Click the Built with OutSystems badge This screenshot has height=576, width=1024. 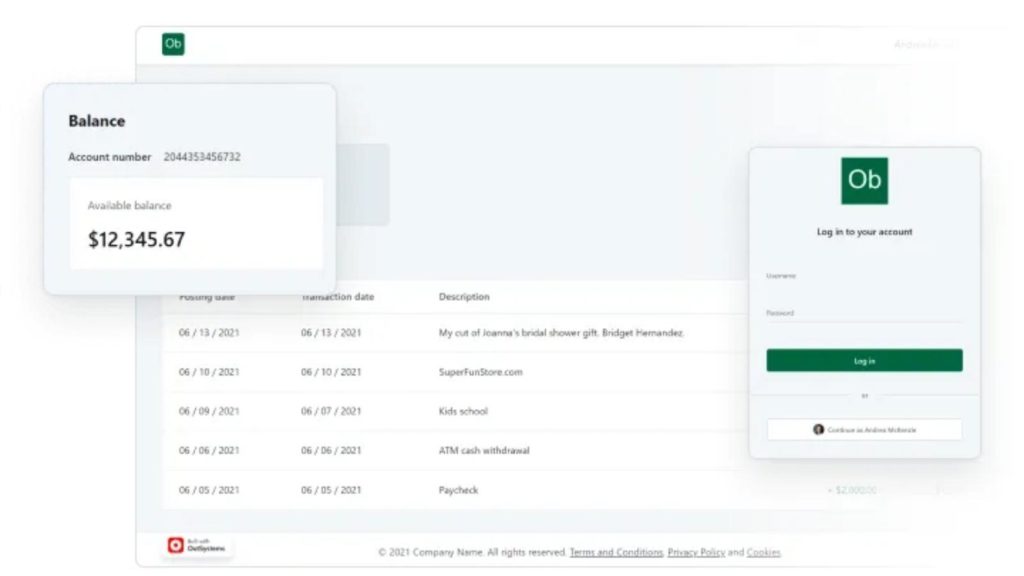(x=196, y=545)
